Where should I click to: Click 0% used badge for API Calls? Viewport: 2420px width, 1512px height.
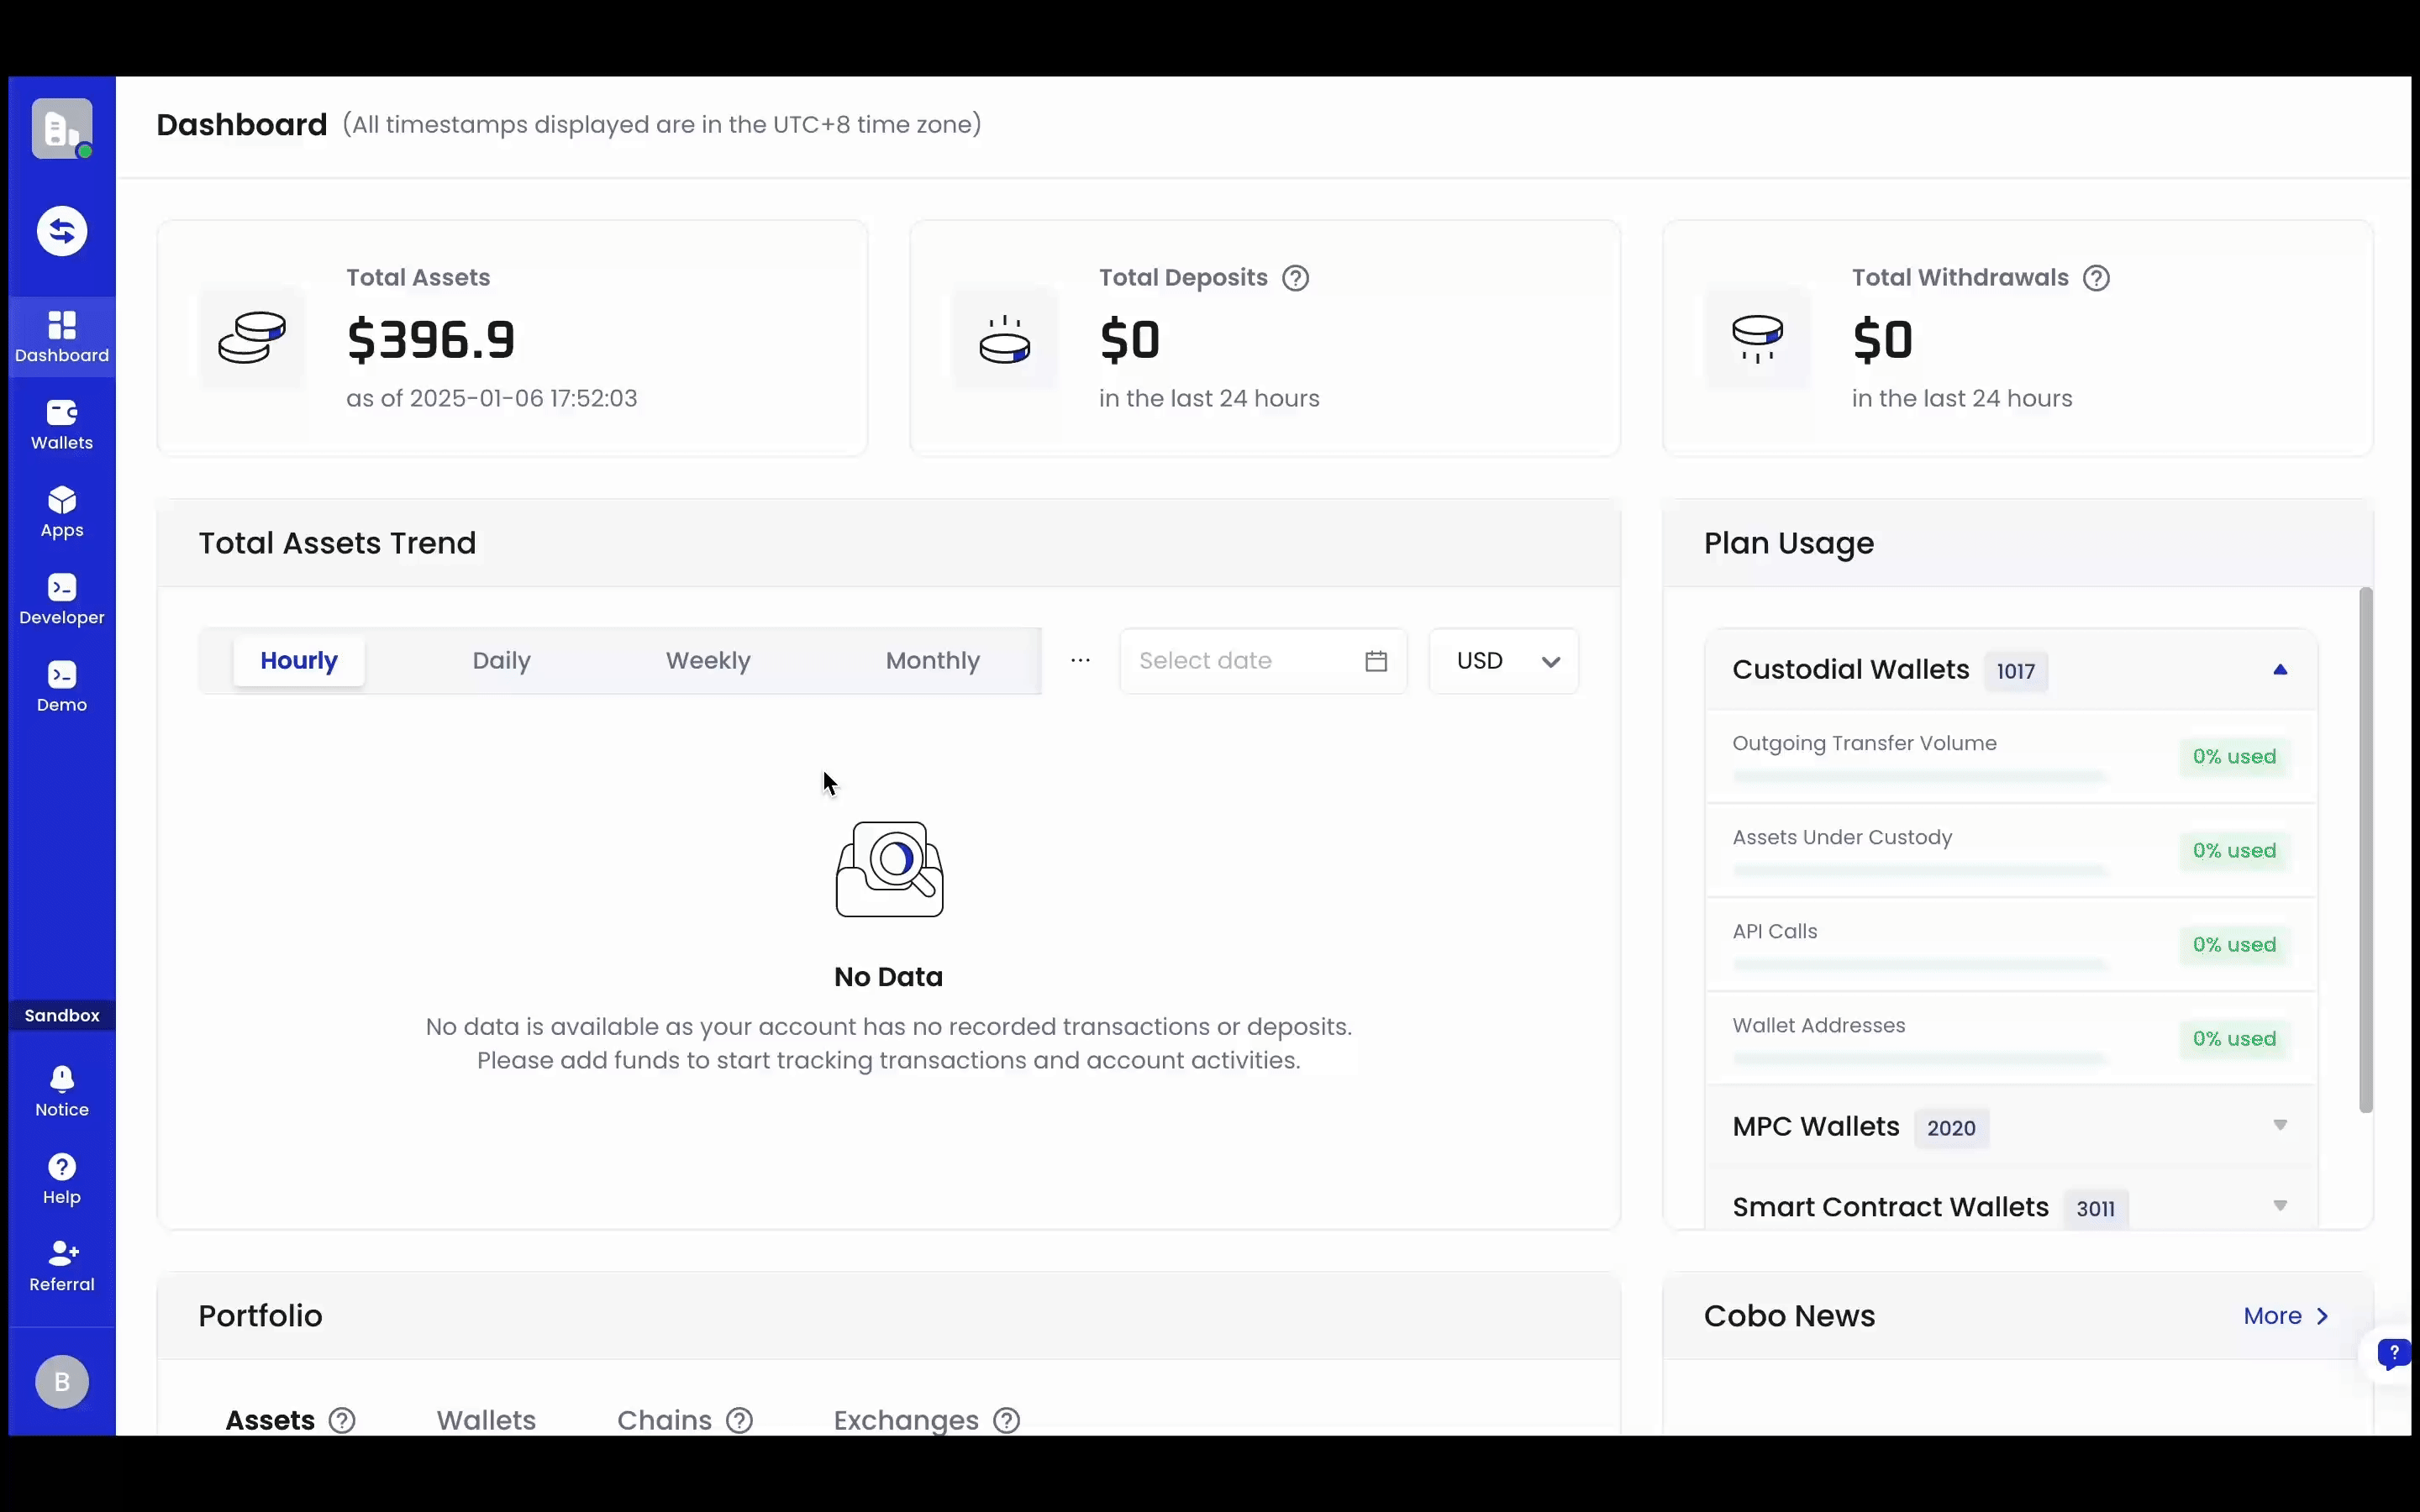coord(2234,945)
